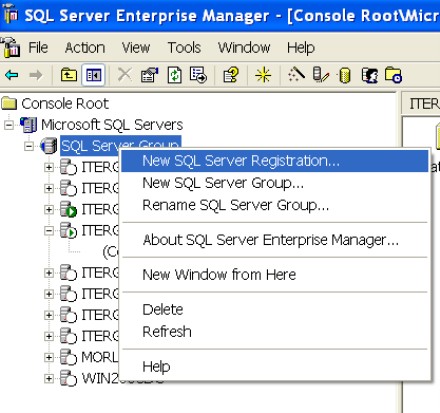Click the New Database cylinder icon
The height and width of the screenshot is (413, 440).
(345, 75)
